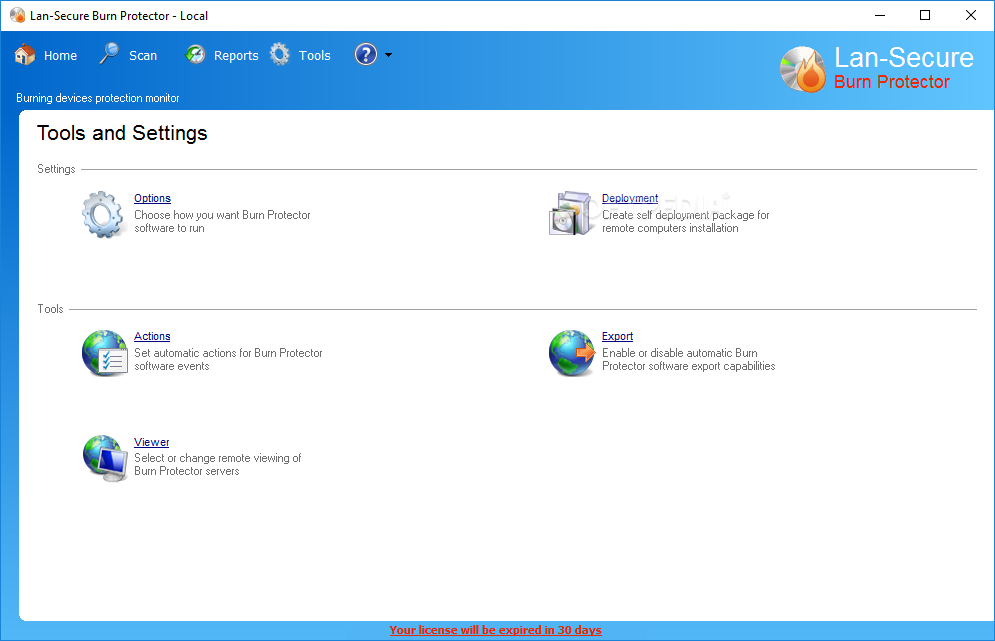Image resolution: width=995 pixels, height=641 pixels.
Task: Open the Home menu label
Action: [x=60, y=56]
